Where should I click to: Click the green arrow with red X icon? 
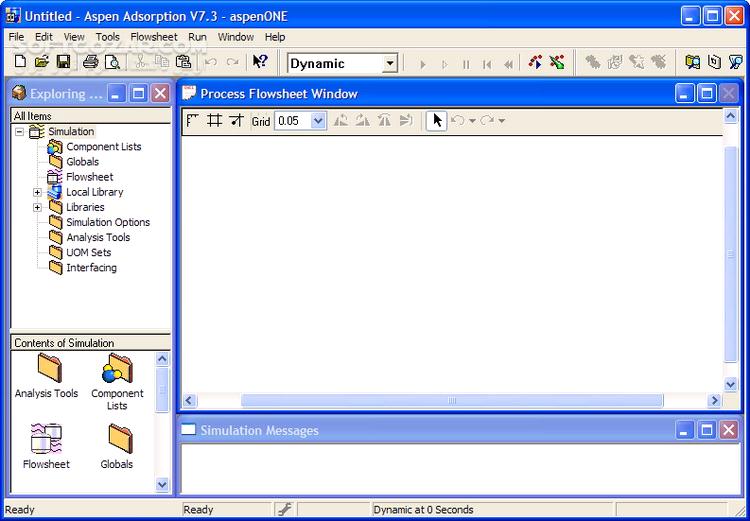[557, 62]
